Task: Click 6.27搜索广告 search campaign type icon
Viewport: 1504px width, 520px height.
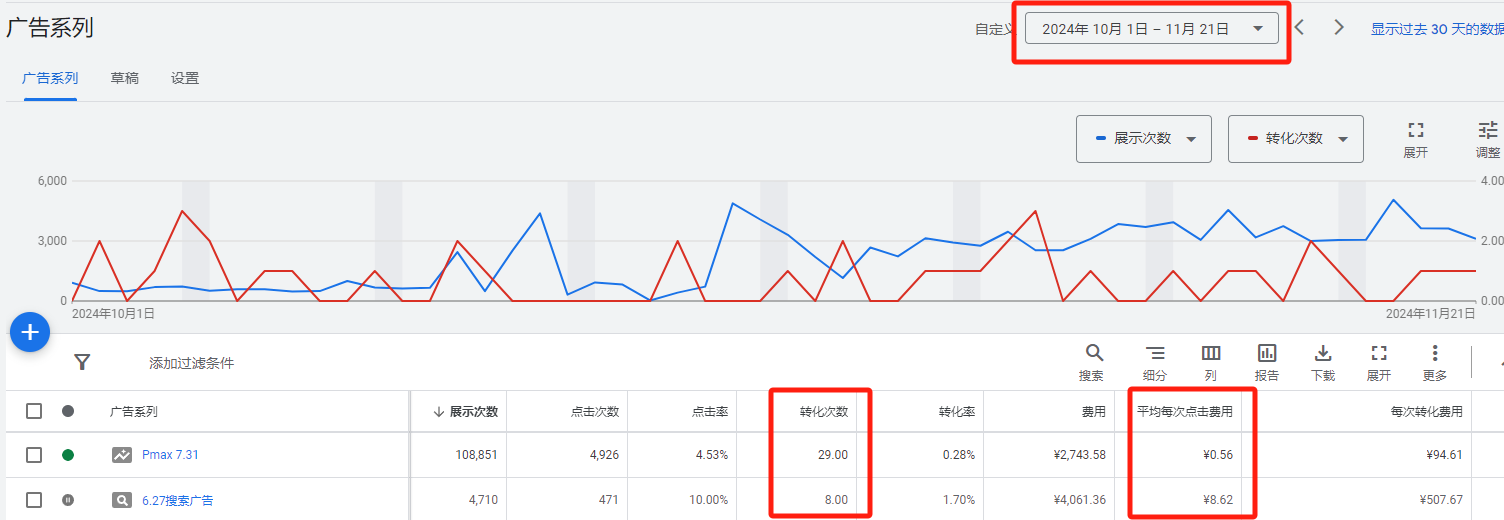Action: 122,500
